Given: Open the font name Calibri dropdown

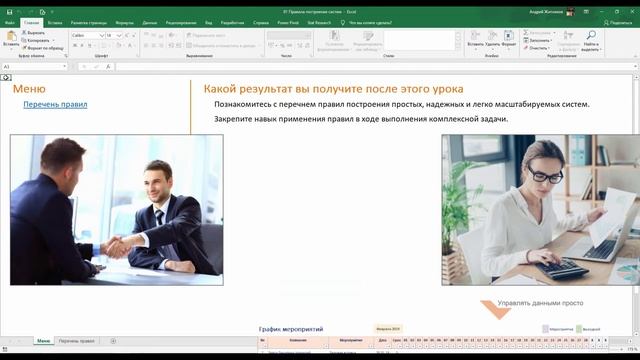Looking at the screenshot, I should (x=102, y=36).
